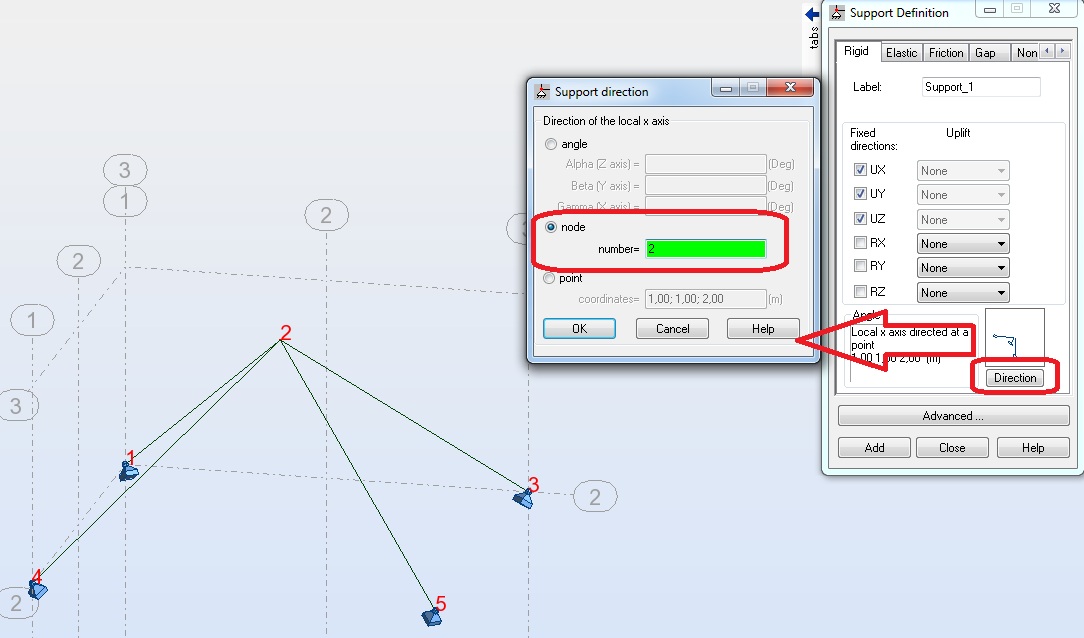Screen dimensions: 1084x638
Task: Toggle the UX fixed direction checkbox
Action: tap(860, 170)
